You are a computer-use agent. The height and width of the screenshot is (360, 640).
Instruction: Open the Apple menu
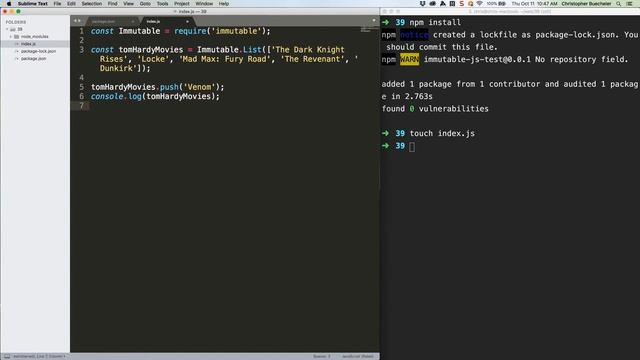pyautogui.click(x=9, y=3)
